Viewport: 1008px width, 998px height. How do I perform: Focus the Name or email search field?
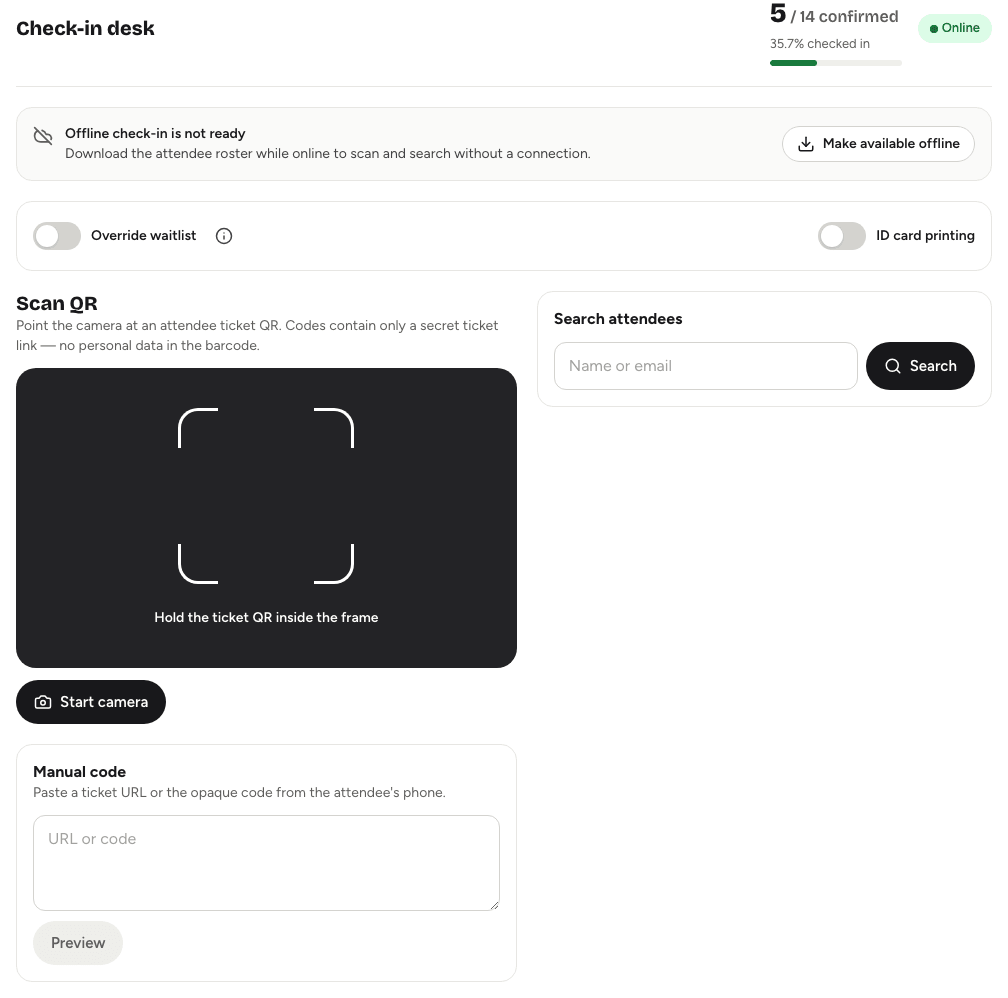(x=706, y=366)
